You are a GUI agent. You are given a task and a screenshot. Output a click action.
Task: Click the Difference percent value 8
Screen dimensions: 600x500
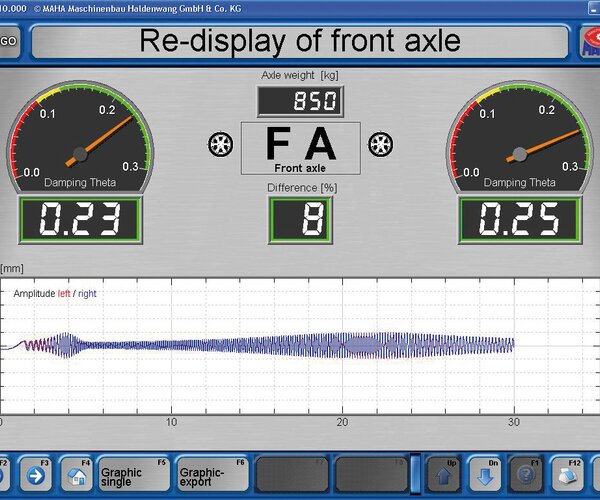[x=300, y=220]
